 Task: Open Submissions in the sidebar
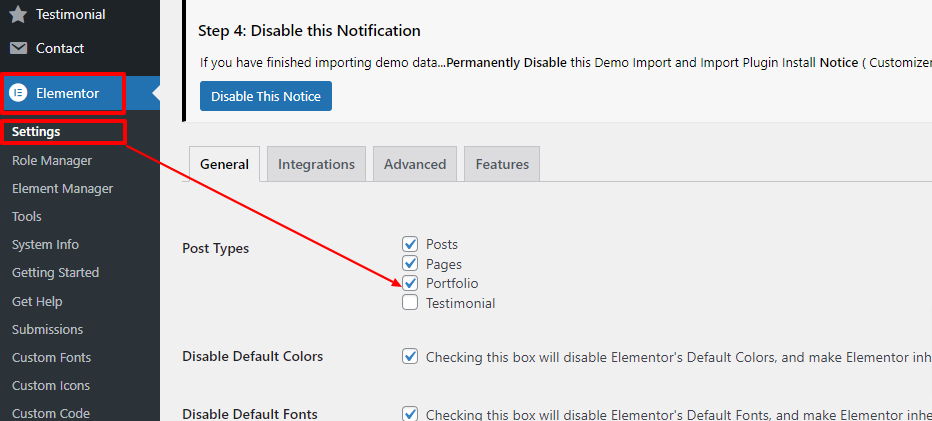(47, 329)
